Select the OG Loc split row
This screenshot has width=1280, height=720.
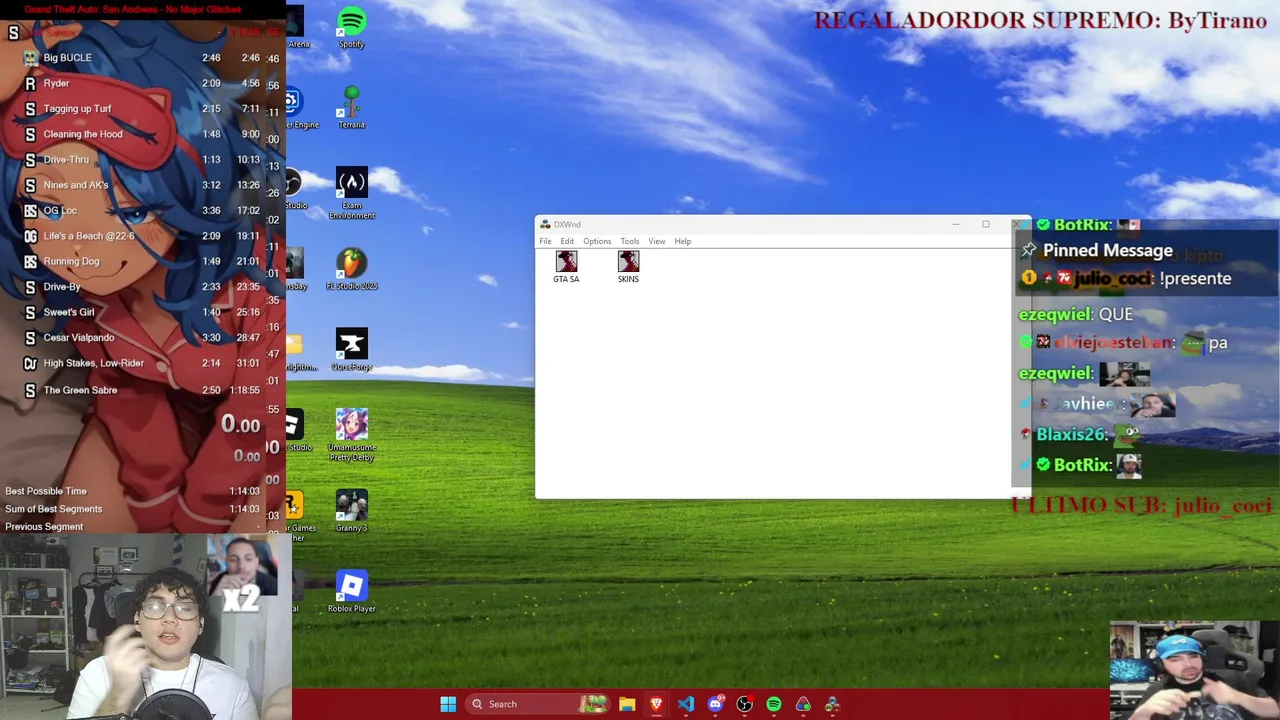(140, 211)
